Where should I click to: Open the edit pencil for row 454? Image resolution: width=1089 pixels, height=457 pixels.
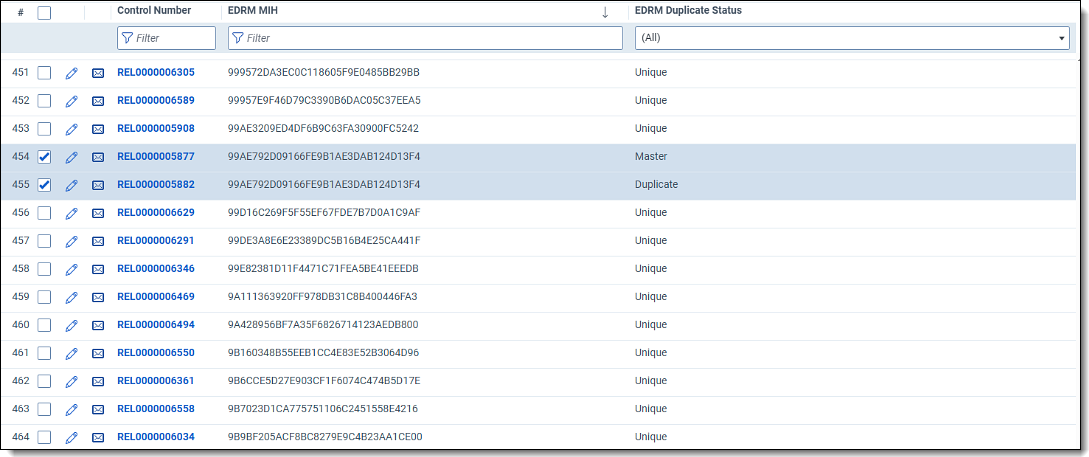coord(71,157)
